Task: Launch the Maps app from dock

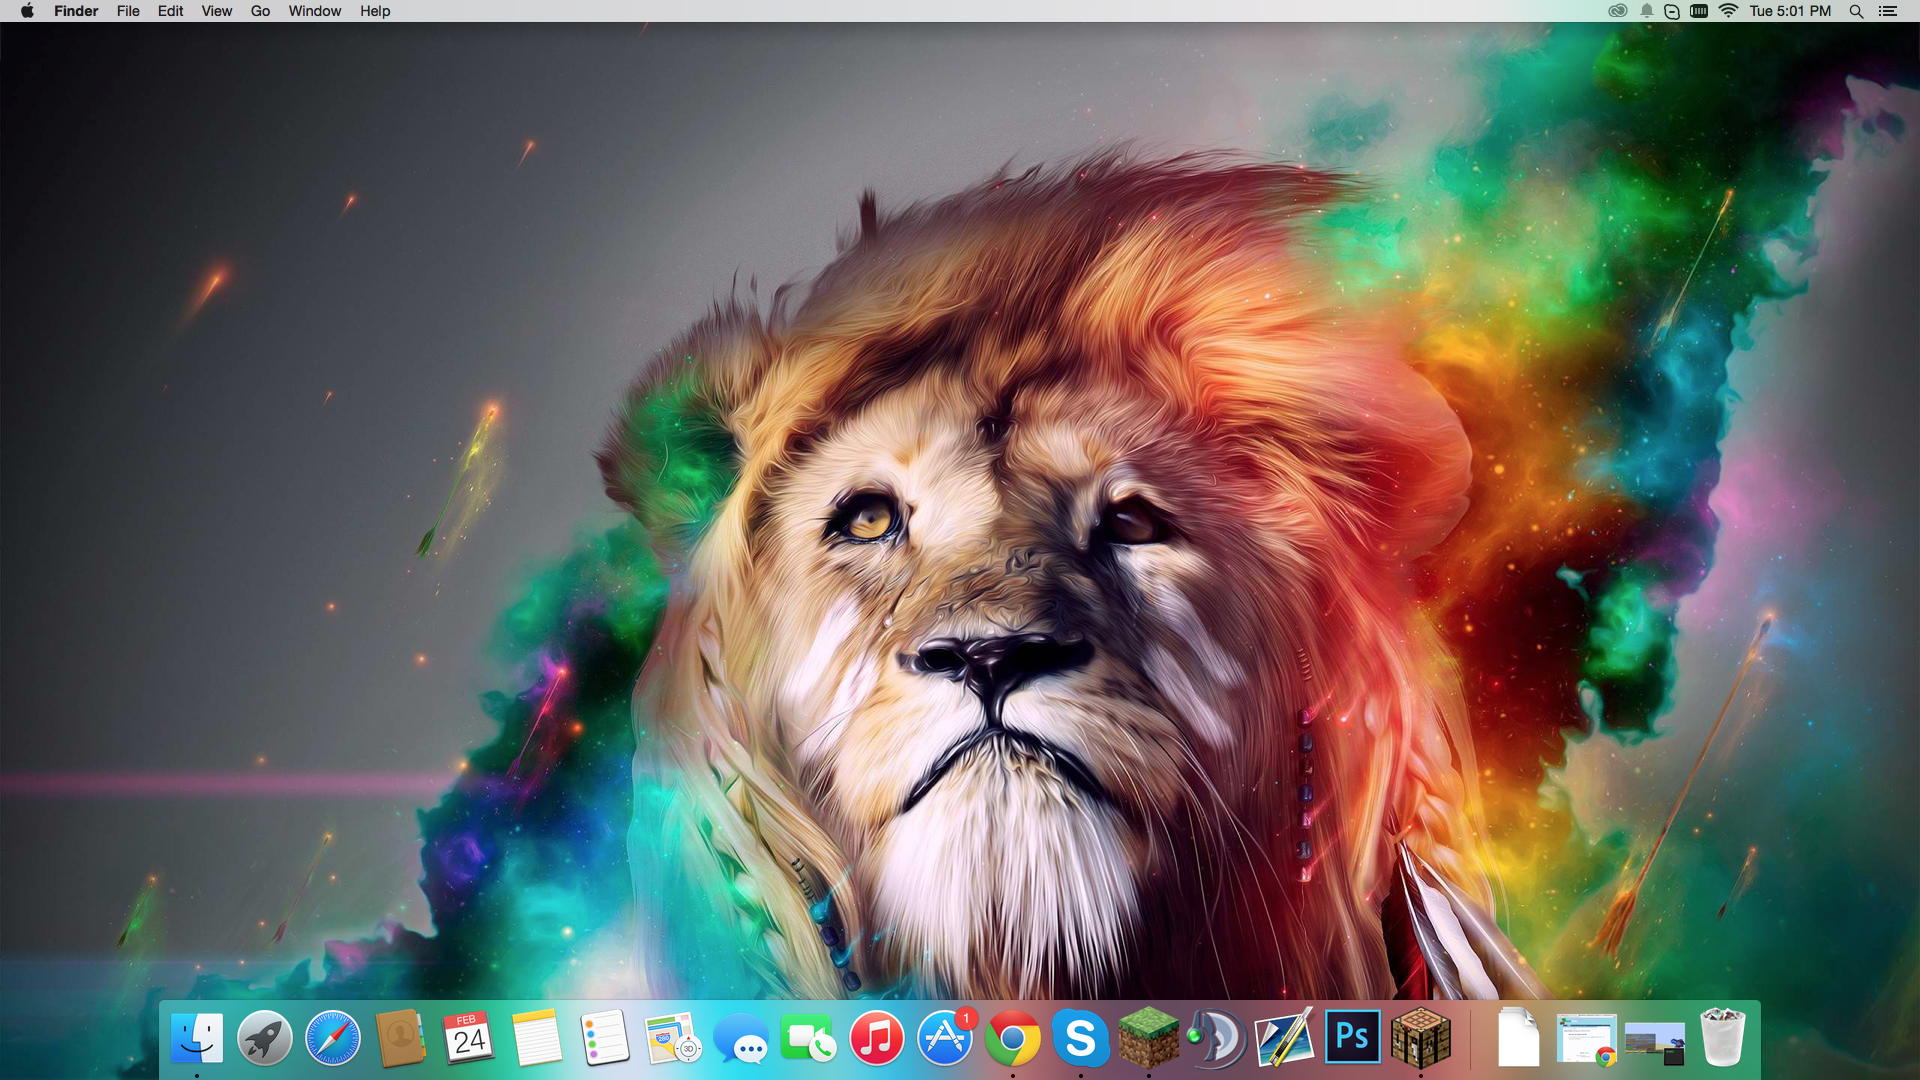Action: coord(673,1038)
